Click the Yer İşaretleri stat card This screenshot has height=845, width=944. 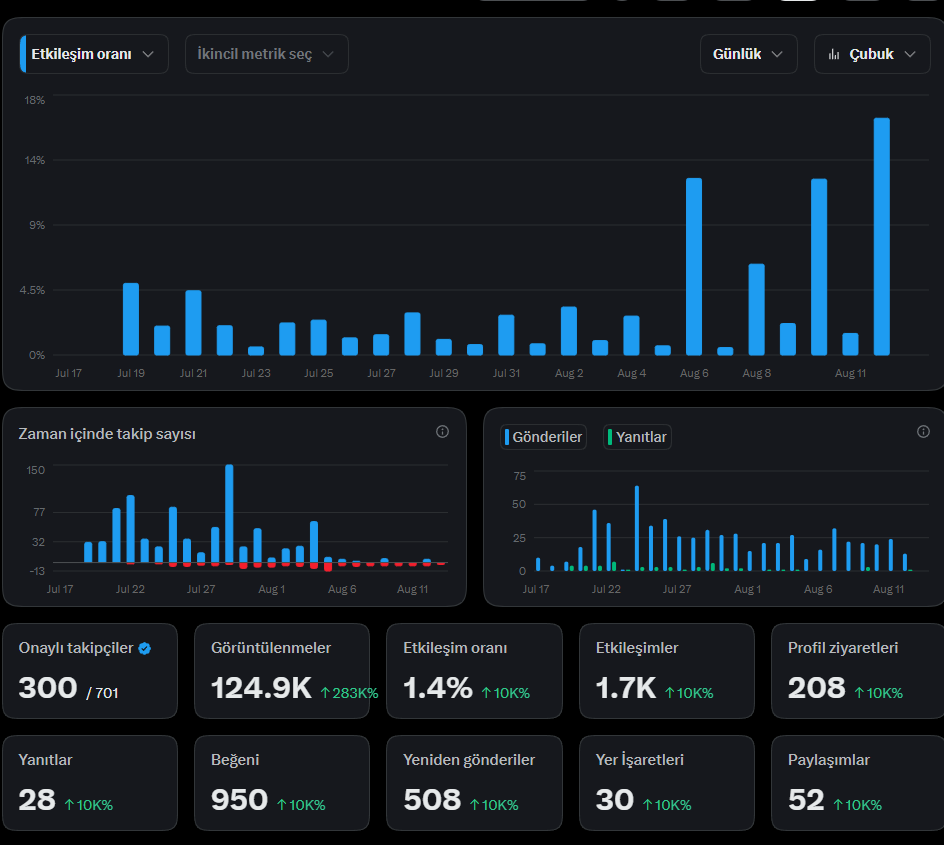click(666, 783)
